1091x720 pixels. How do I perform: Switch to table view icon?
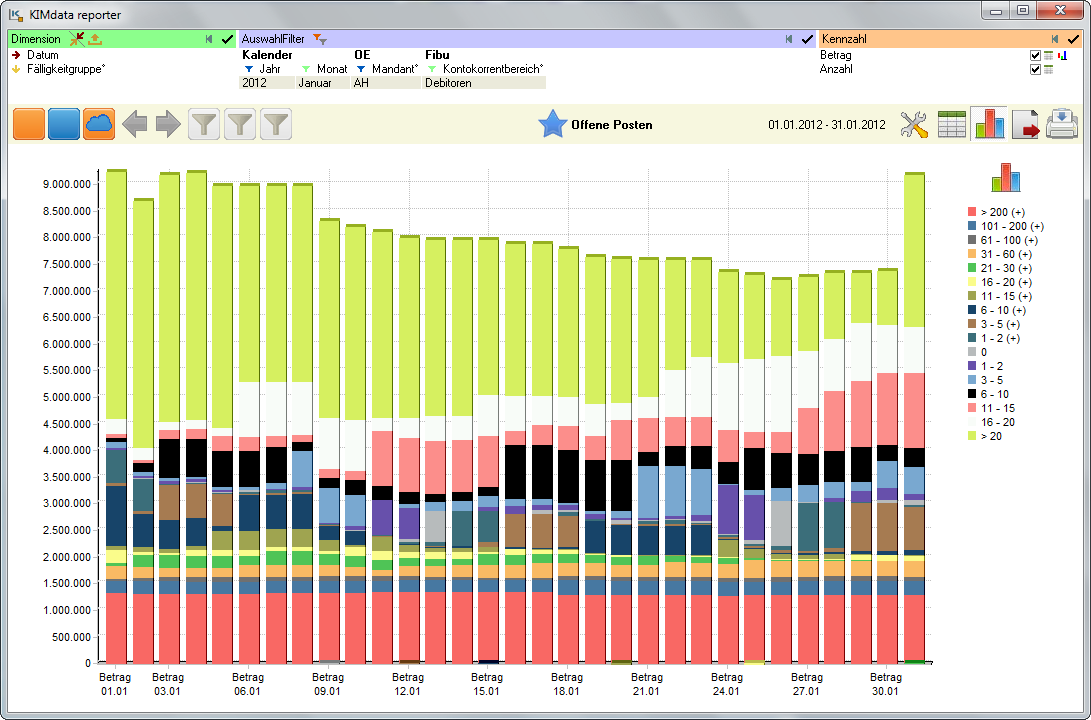952,124
